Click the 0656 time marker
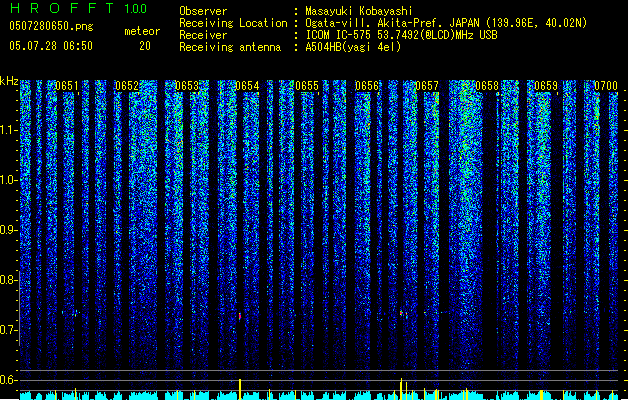The width and height of the screenshot is (629, 400). click(x=367, y=86)
